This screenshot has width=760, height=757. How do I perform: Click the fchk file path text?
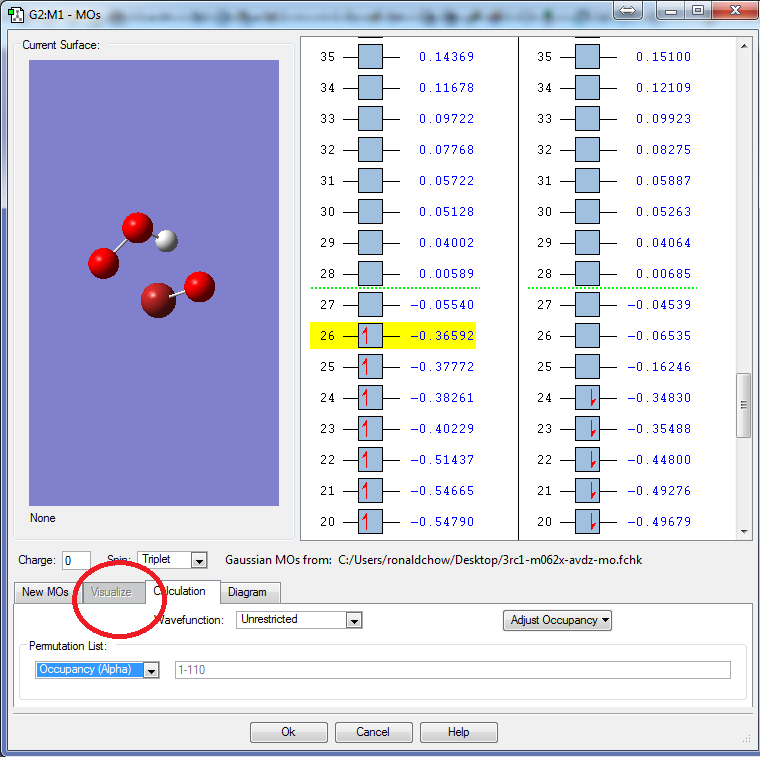point(490,560)
